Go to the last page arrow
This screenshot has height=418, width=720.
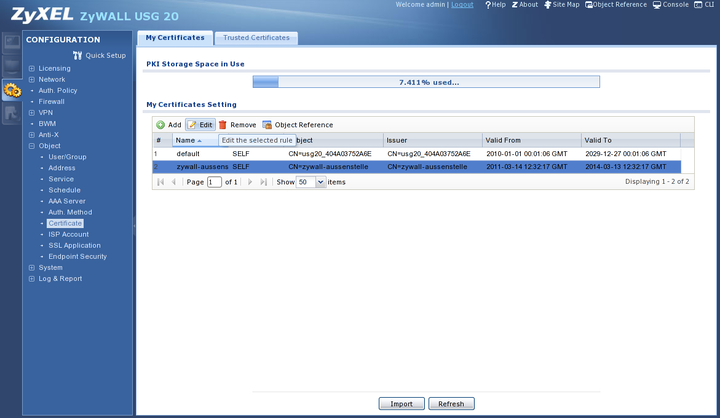[263, 182]
